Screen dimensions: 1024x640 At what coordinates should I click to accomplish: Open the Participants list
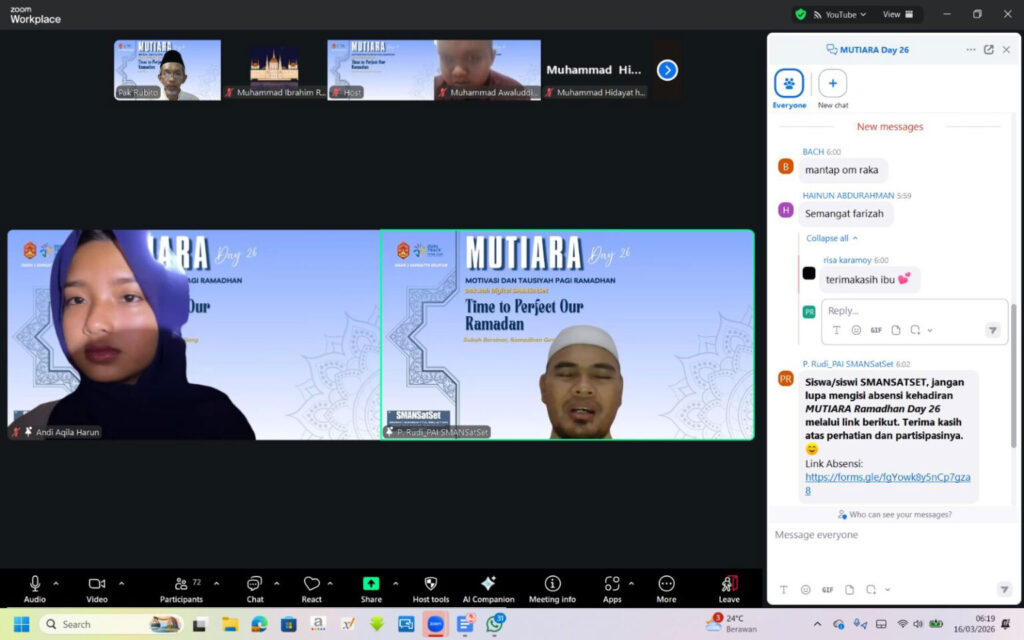183,585
